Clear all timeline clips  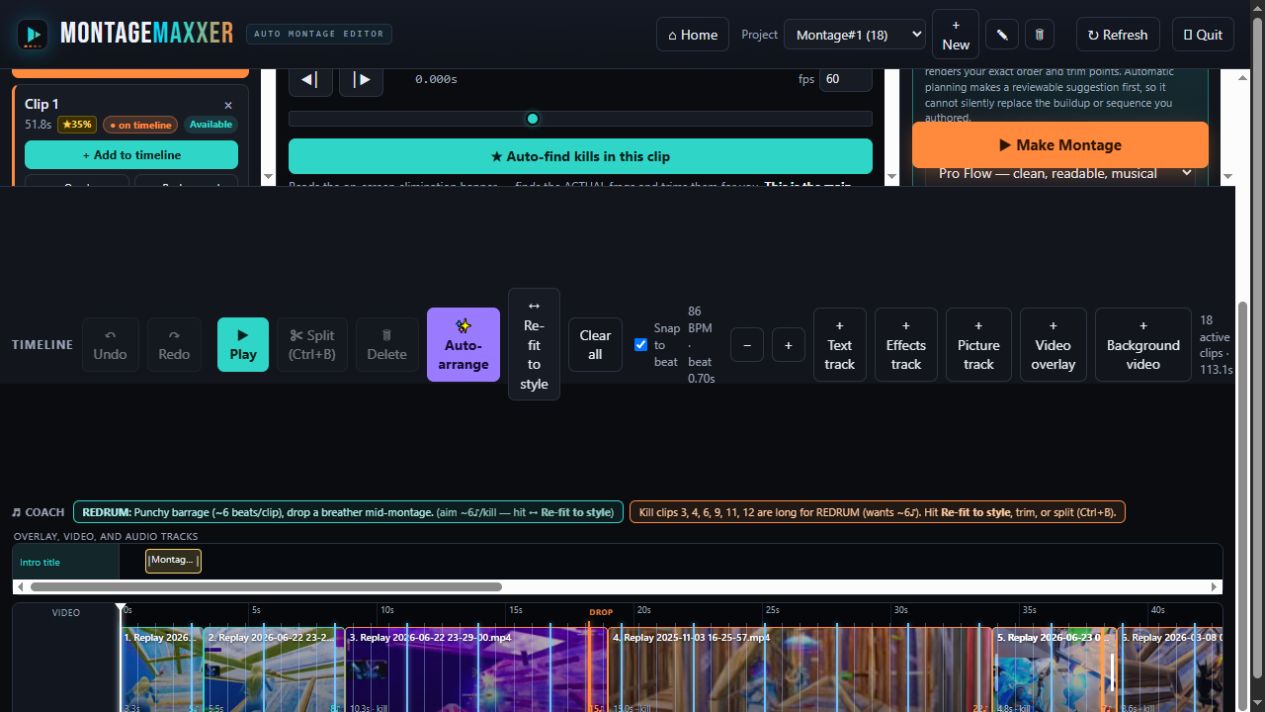click(x=595, y=345)
